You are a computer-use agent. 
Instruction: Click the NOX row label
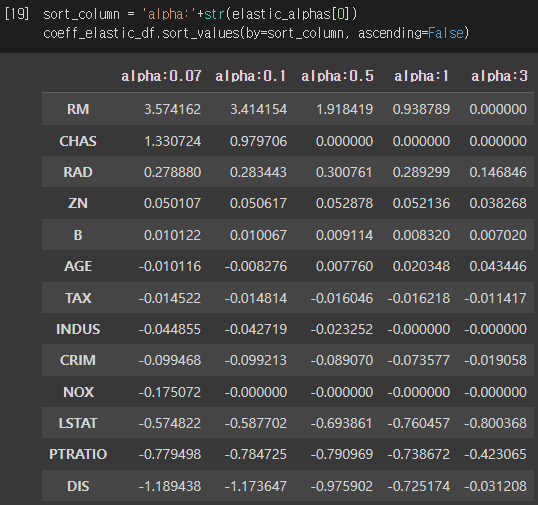[x=78, y=392]
